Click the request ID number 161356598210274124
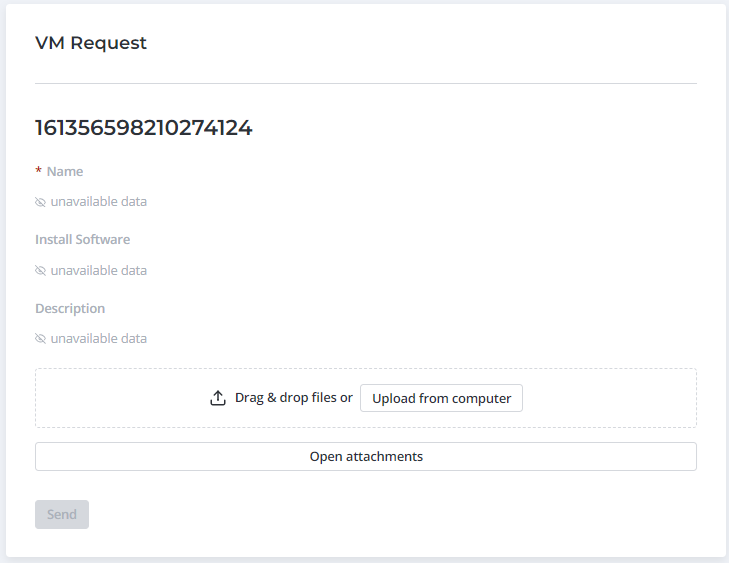This screenshot has width=729, height=563. (143, 128)
